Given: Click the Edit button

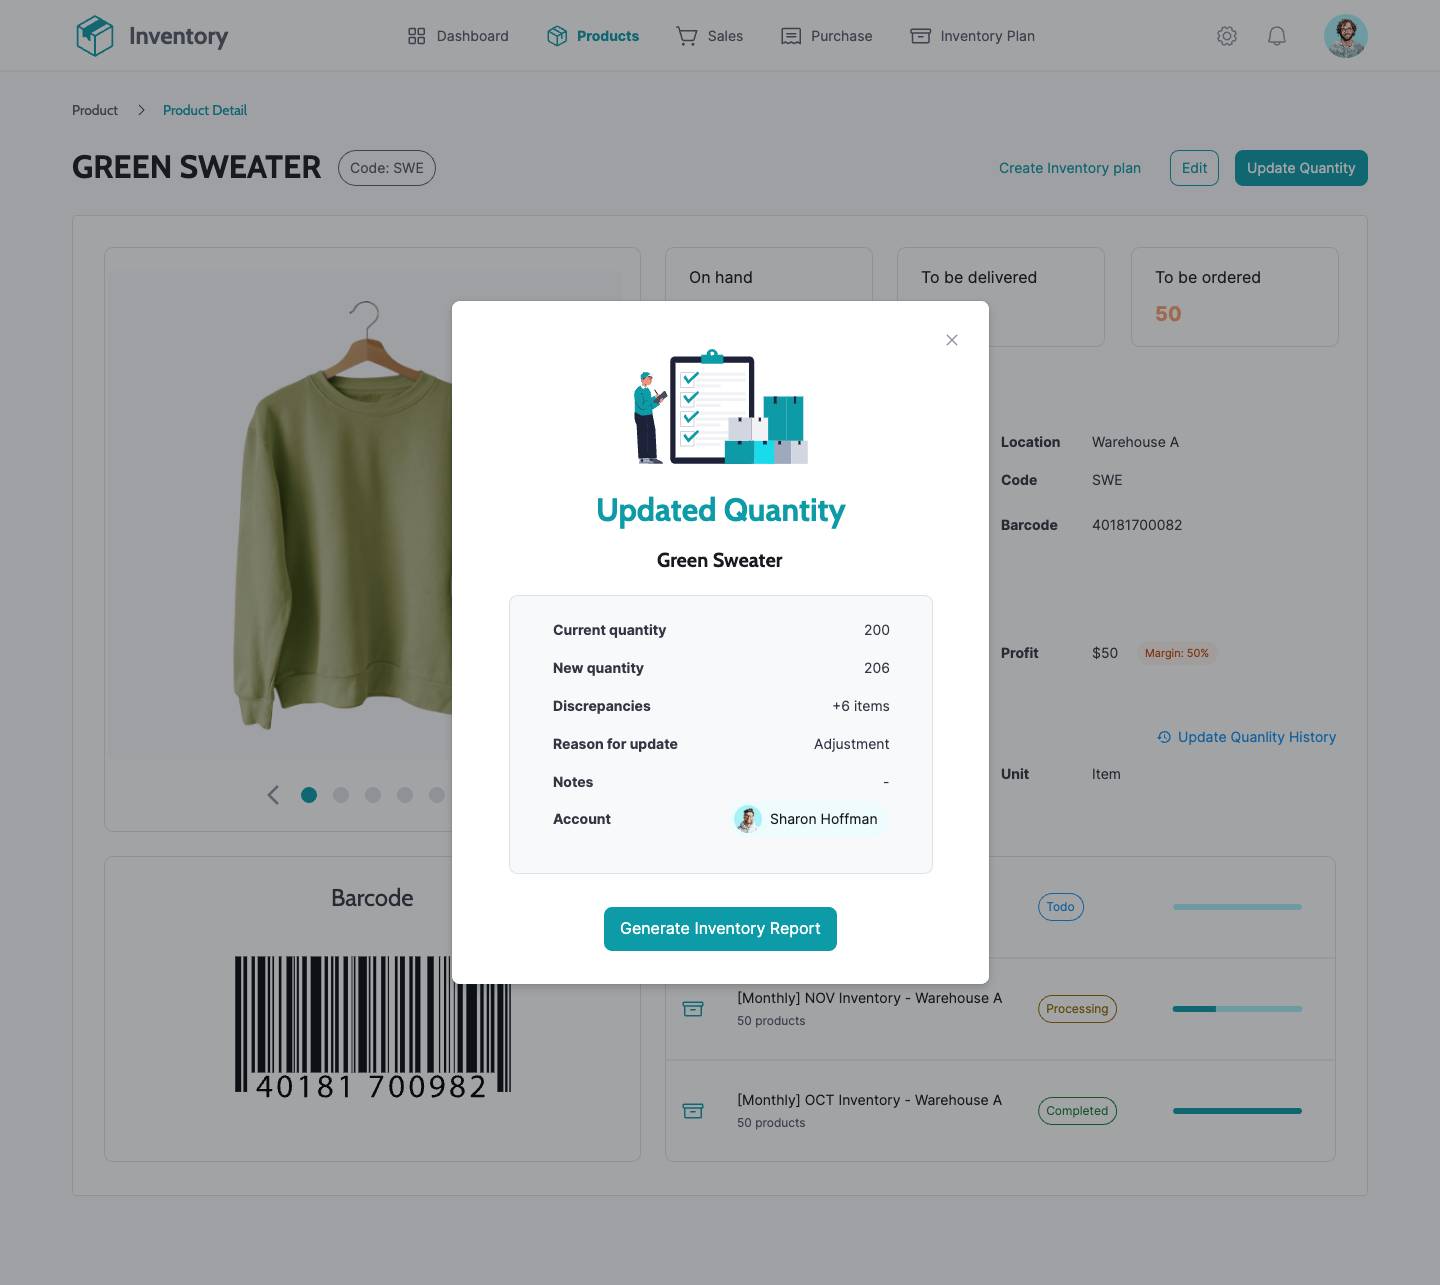Looking at the screenshot, I should point(1194,168).
